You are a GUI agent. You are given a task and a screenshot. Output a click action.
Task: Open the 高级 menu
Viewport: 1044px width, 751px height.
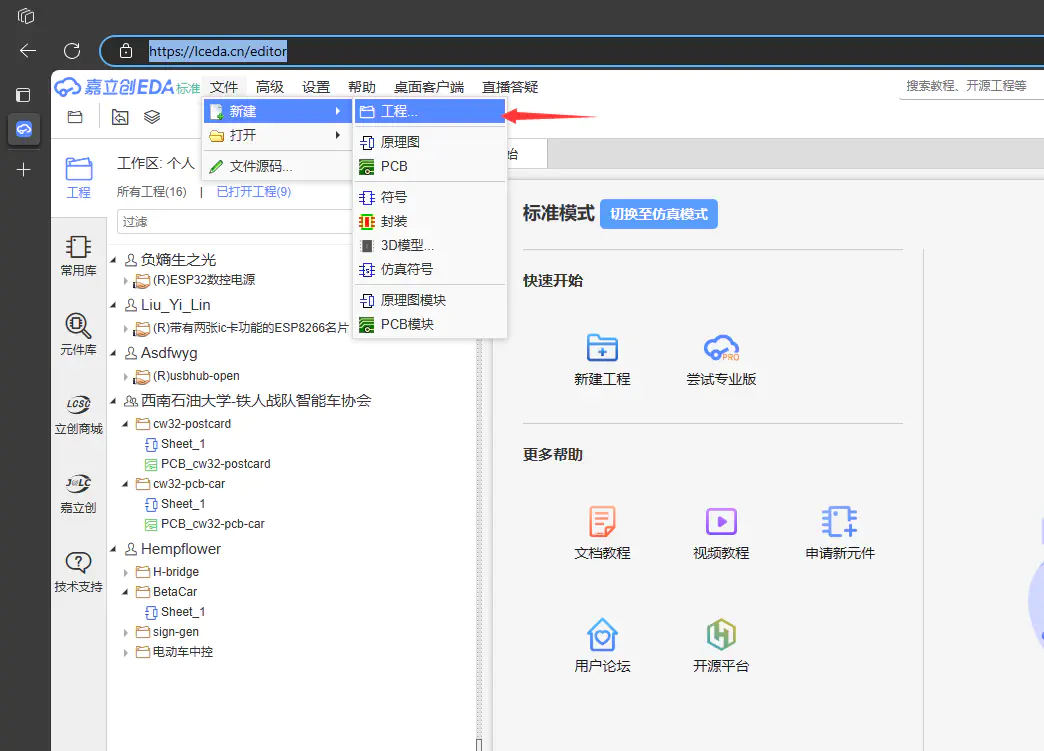tap(270, 87)
